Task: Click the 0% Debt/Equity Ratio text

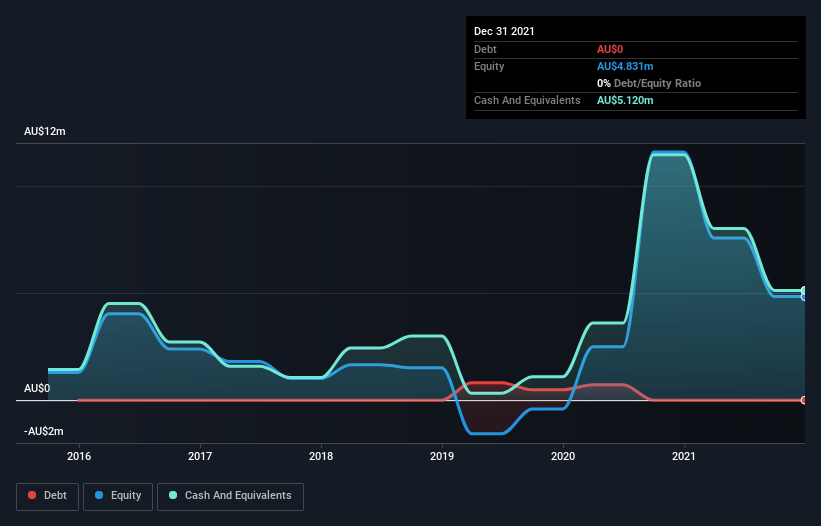Action: point(649,83)
